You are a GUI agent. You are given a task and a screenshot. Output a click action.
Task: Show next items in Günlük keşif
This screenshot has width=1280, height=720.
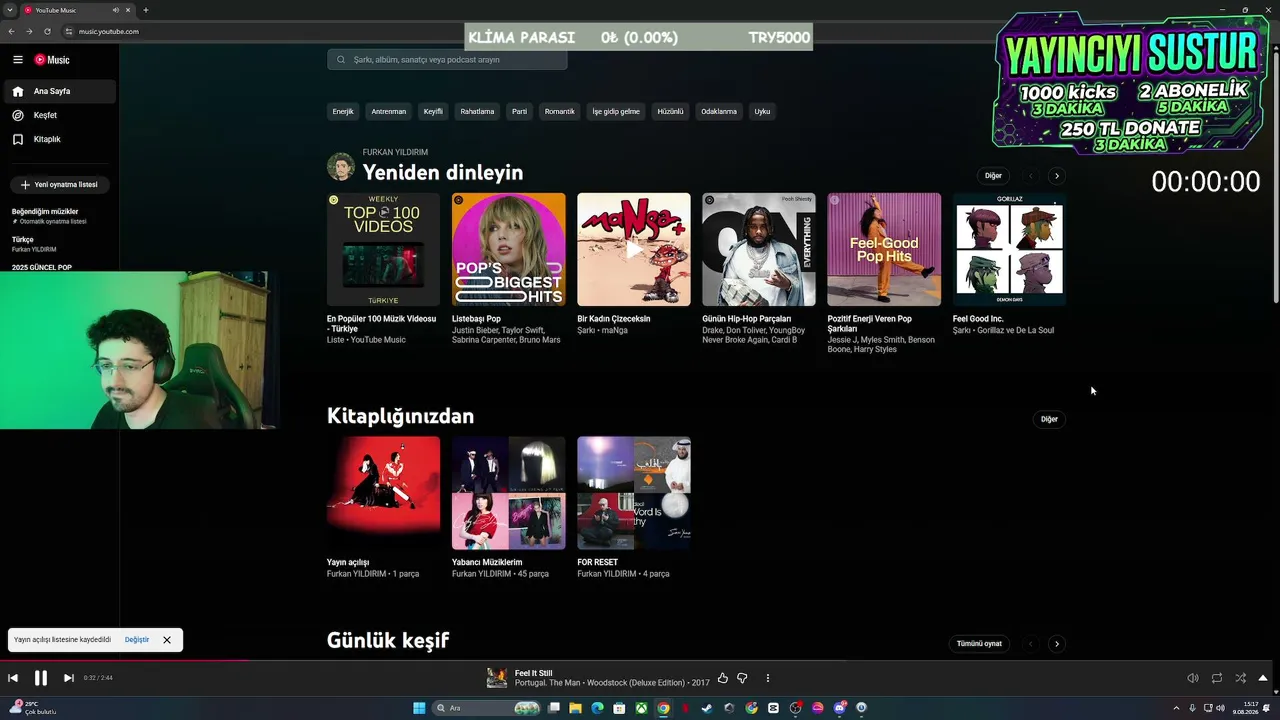1056,644
